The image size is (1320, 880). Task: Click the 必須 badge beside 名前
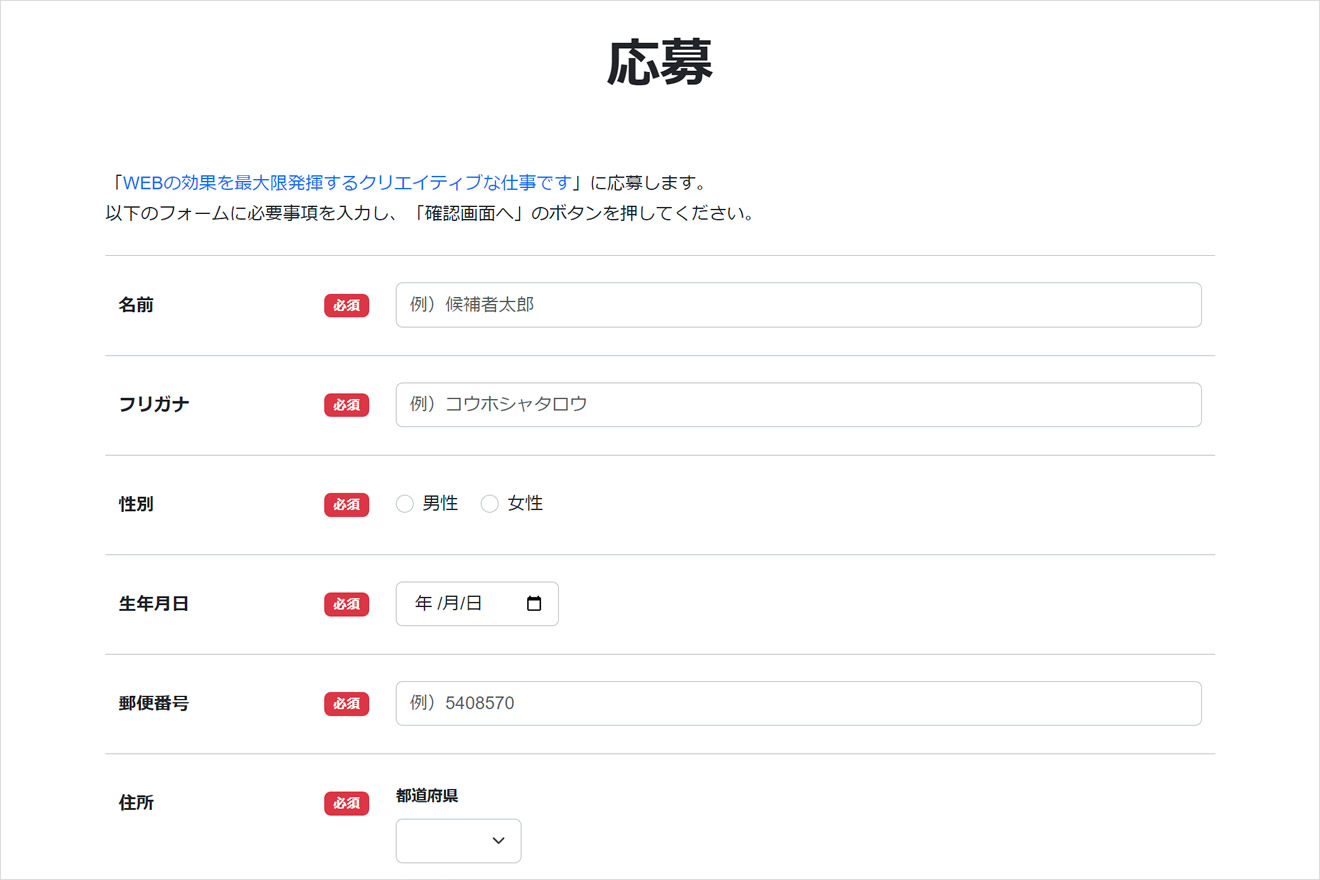tap(346, 305)
